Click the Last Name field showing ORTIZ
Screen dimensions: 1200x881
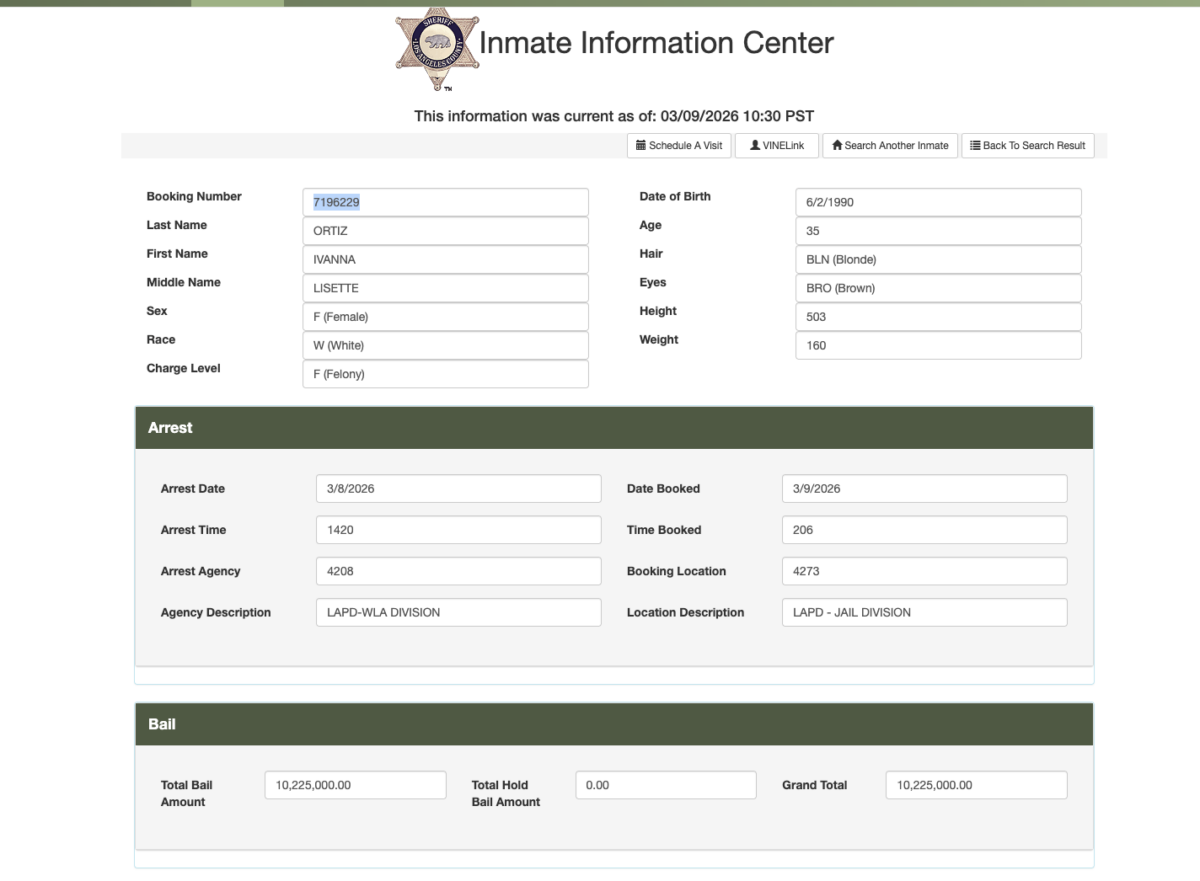click(445, 231)
